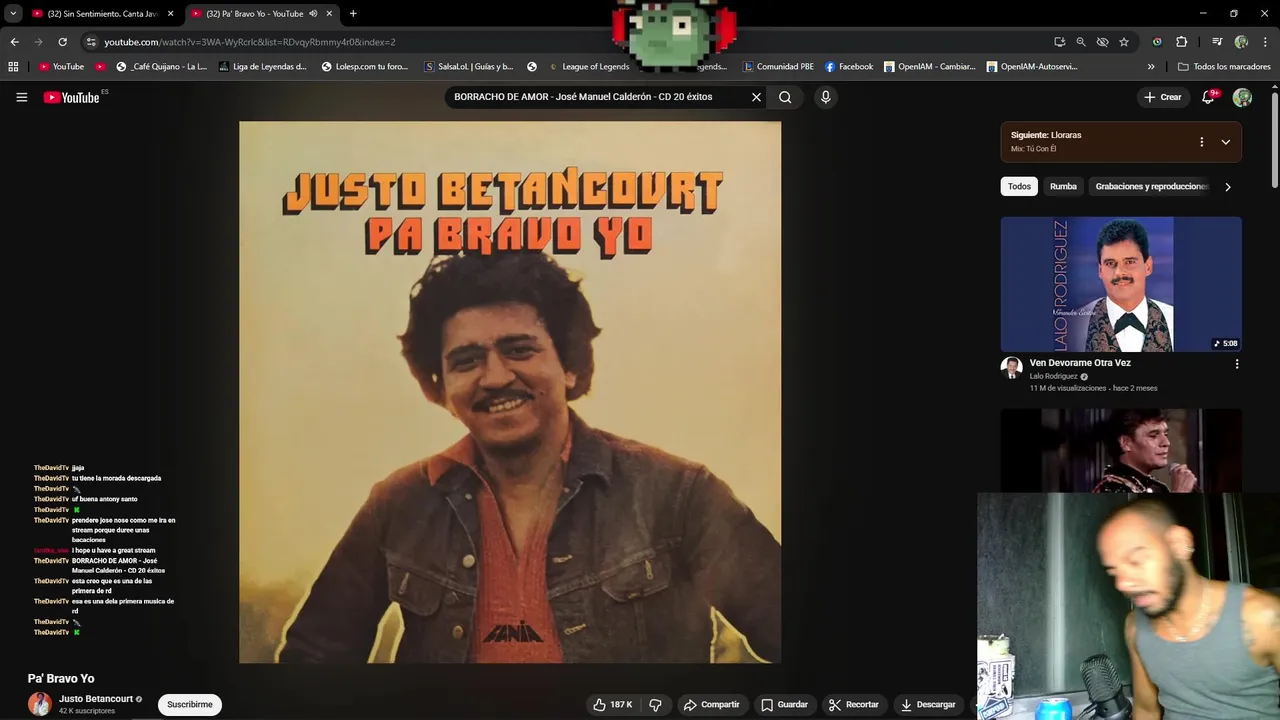The width and height of the screenshot is (1280, 720).
Task: Open Chrome profile avatar
Action: [1241, 42]
